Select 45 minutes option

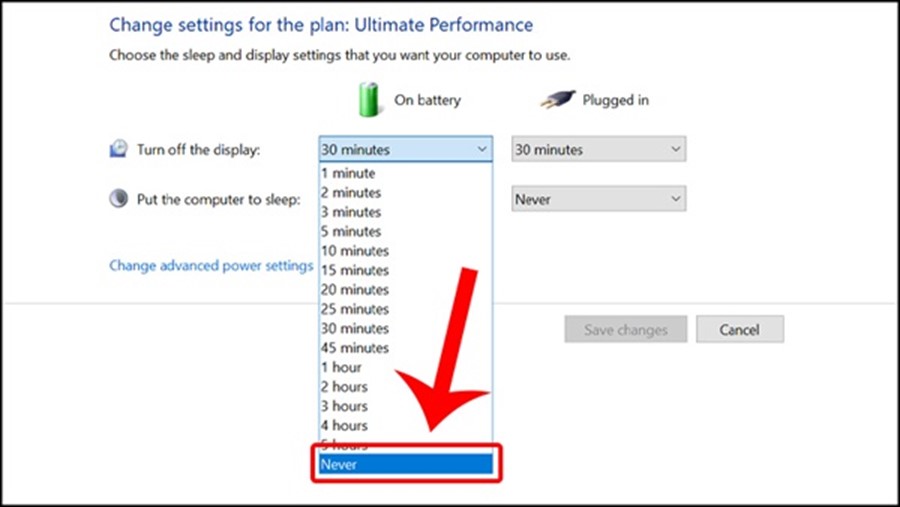406,348
